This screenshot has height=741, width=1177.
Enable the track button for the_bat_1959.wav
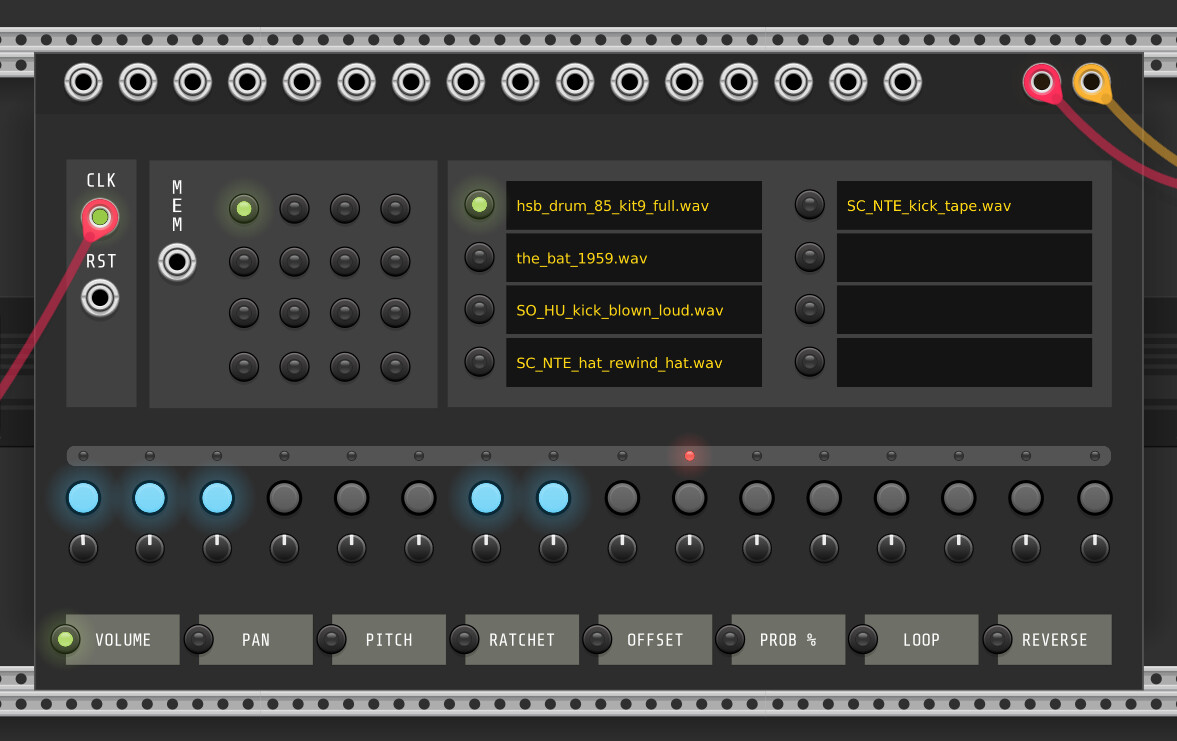[479, 257]
